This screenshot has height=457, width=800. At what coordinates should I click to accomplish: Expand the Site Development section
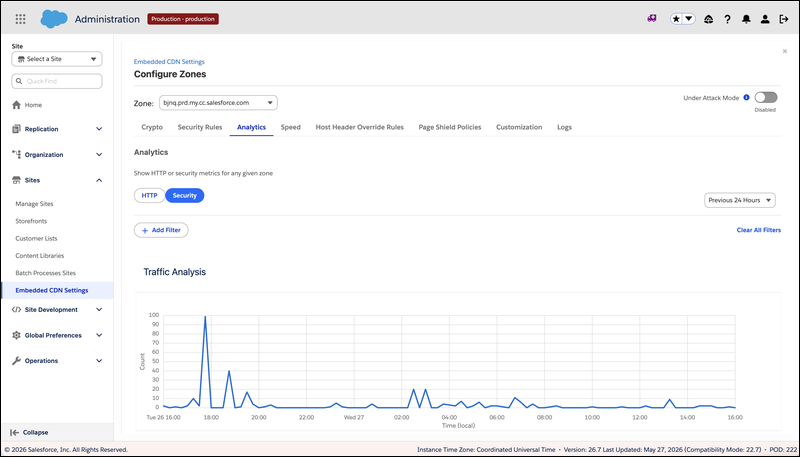99,310
